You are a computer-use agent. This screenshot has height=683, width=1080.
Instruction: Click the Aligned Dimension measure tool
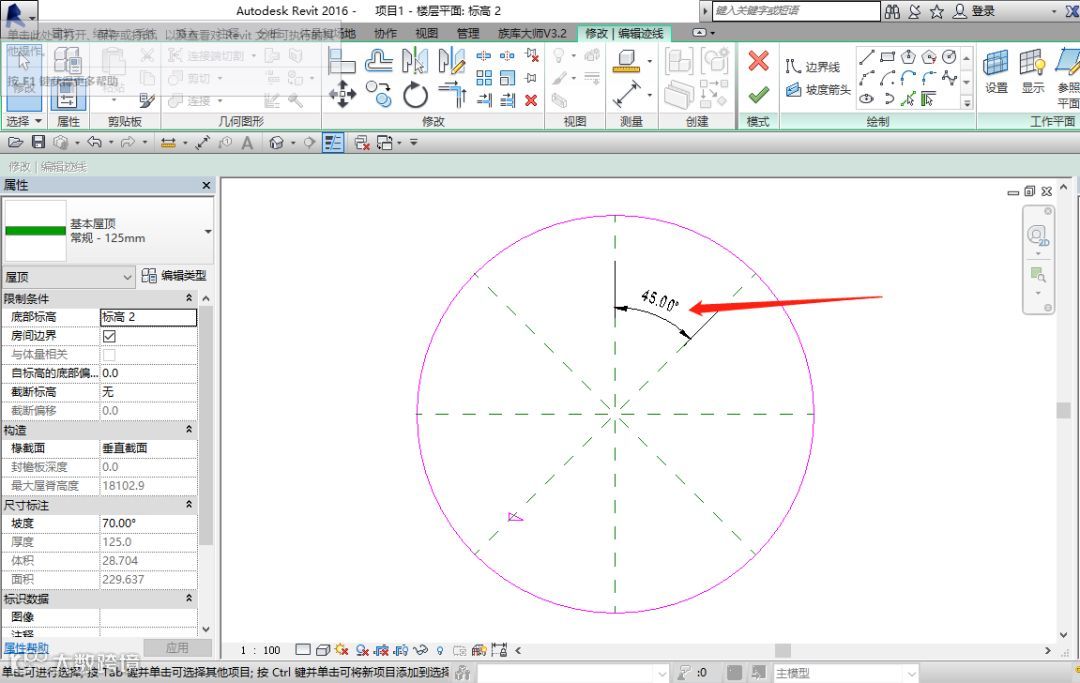tap(627, 95)
